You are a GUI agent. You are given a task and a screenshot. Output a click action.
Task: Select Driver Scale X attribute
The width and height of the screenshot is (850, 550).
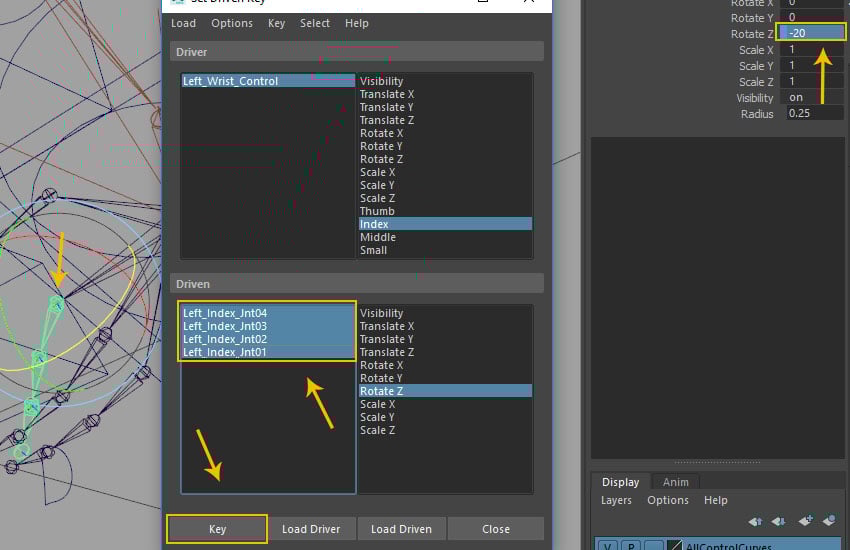(445, 172)
